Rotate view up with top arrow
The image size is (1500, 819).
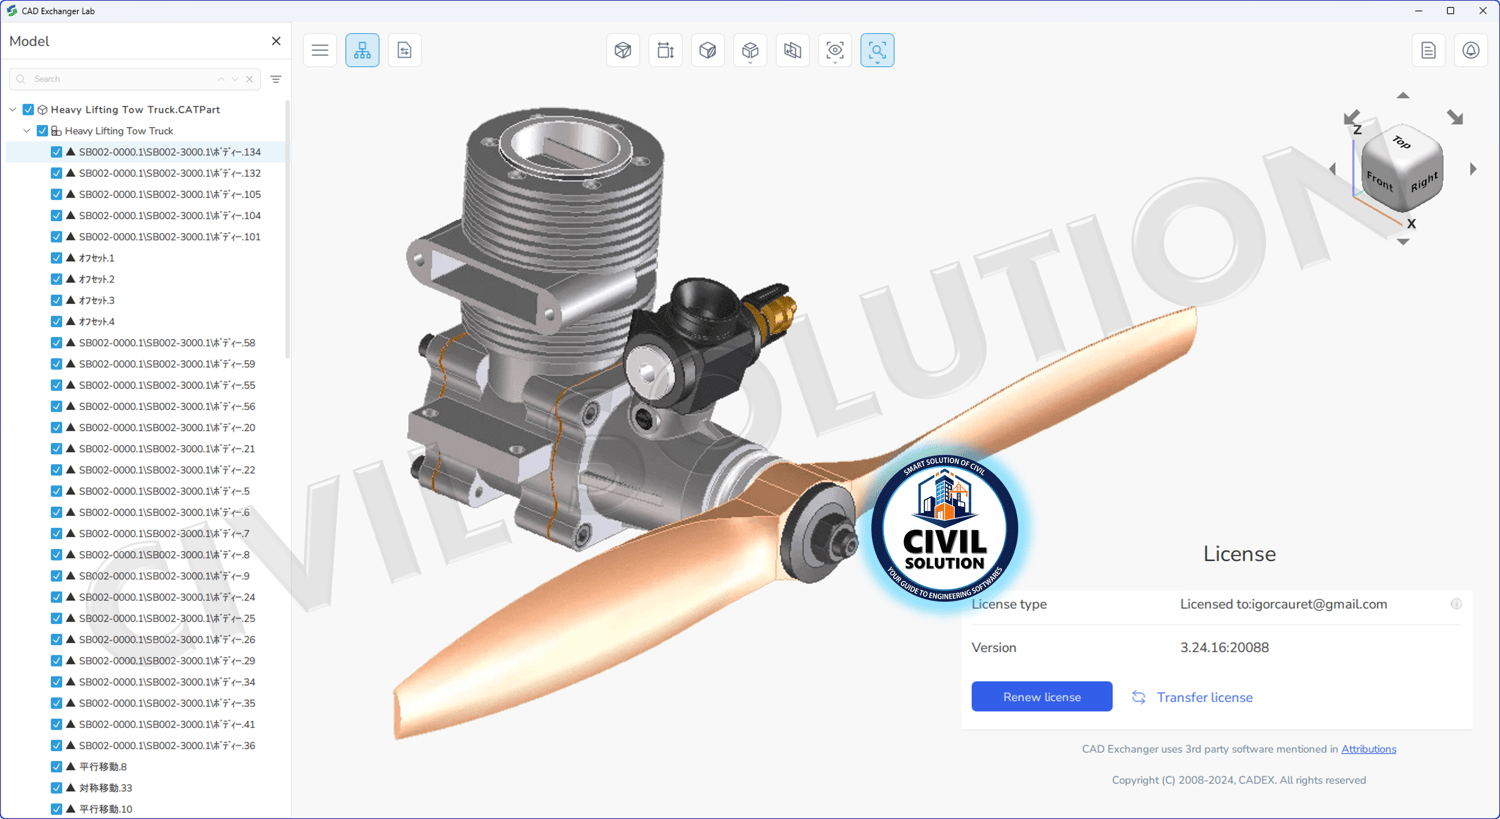(1403, 96)
